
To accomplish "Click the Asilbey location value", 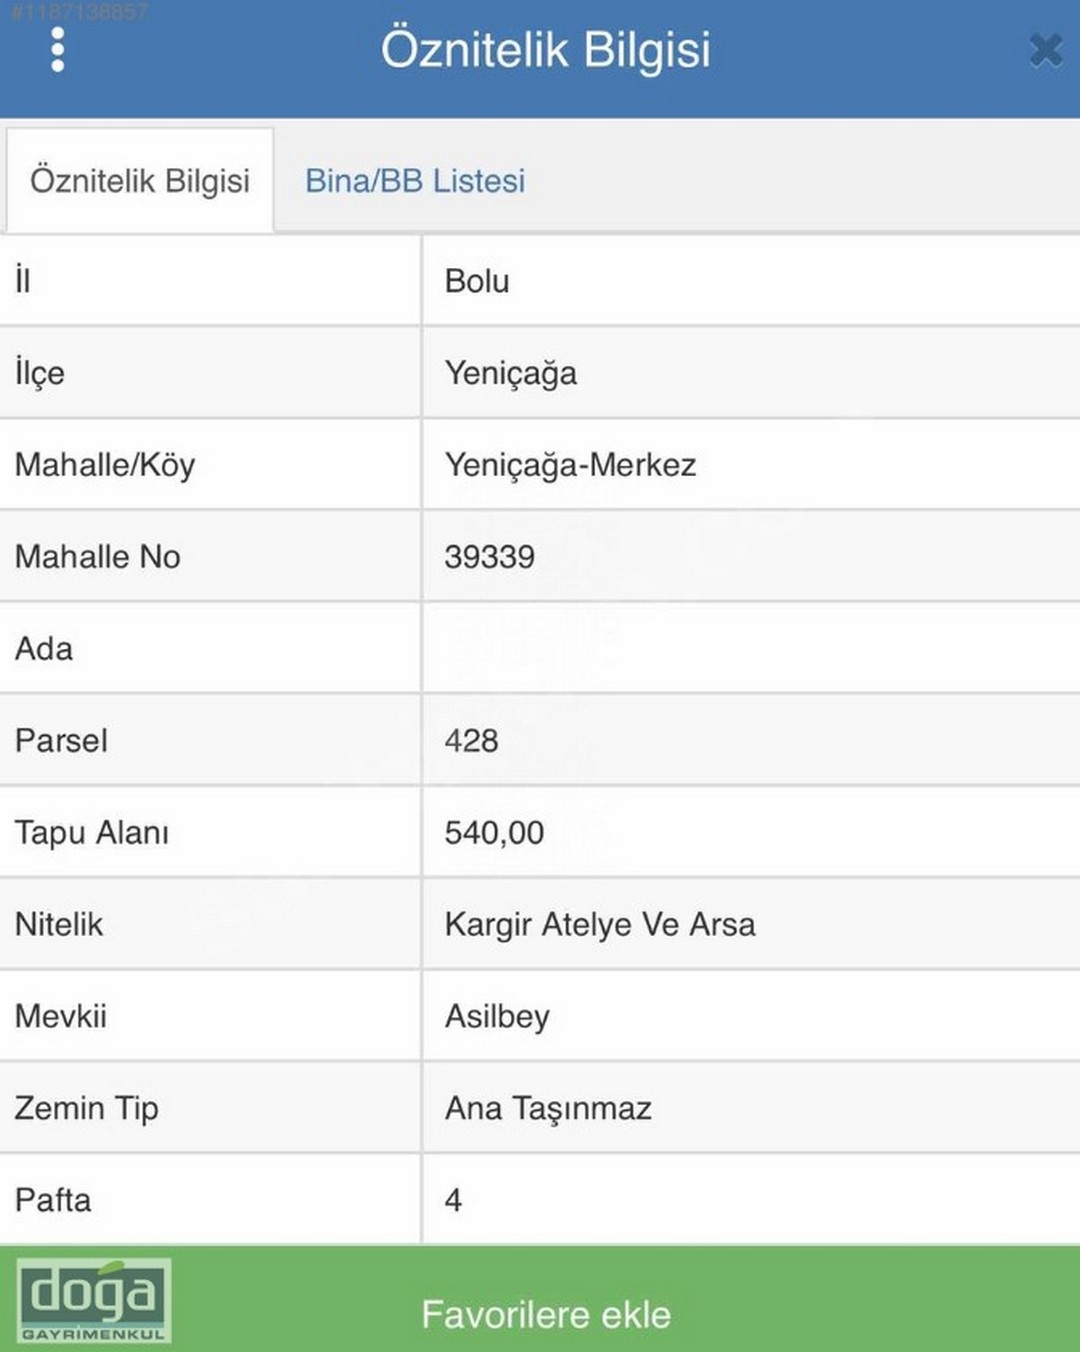I will click(497, 1017).
